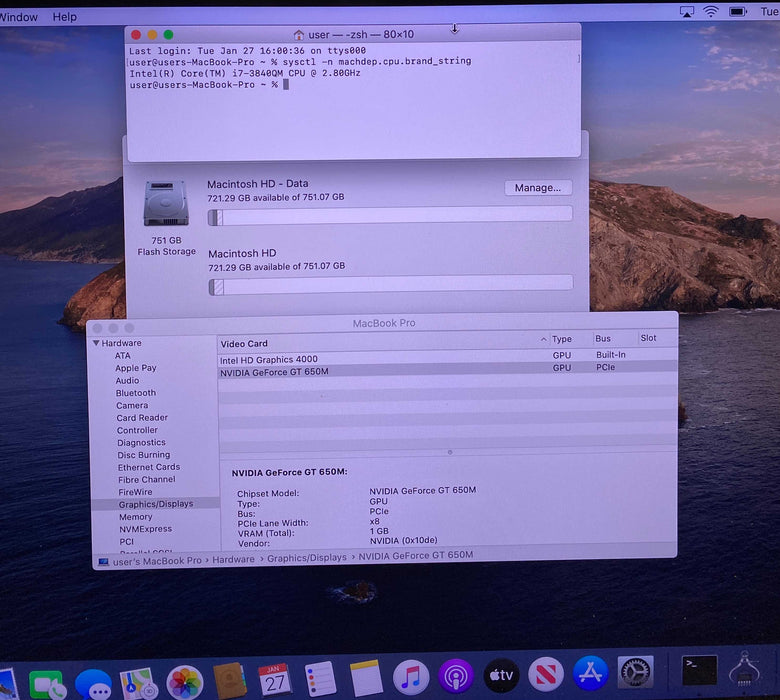Click NVIDIA GeForce GT 650M in path bar
The height and width of the screenshot is (700, 780).
pos(416,555)
